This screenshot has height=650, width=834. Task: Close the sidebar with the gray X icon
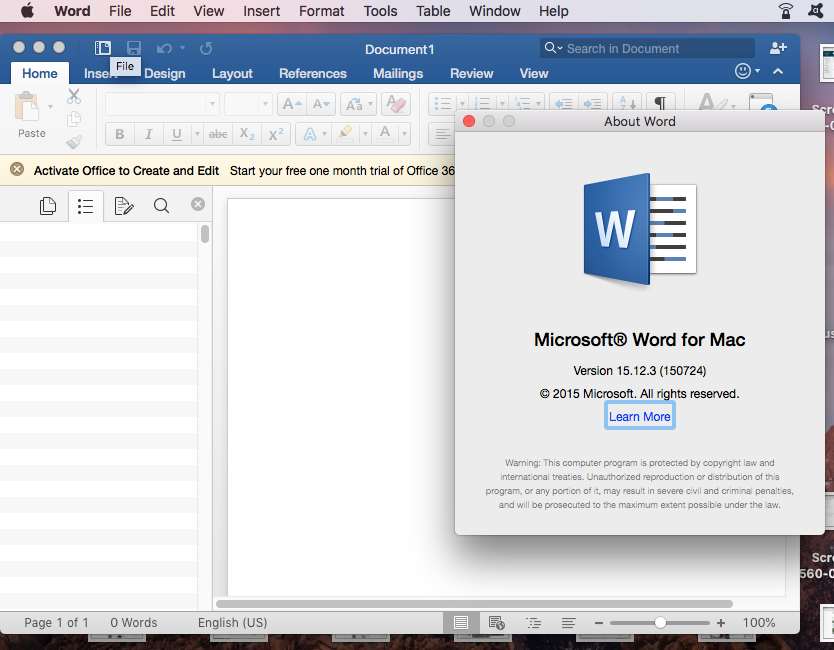click(x=198, y=204)
